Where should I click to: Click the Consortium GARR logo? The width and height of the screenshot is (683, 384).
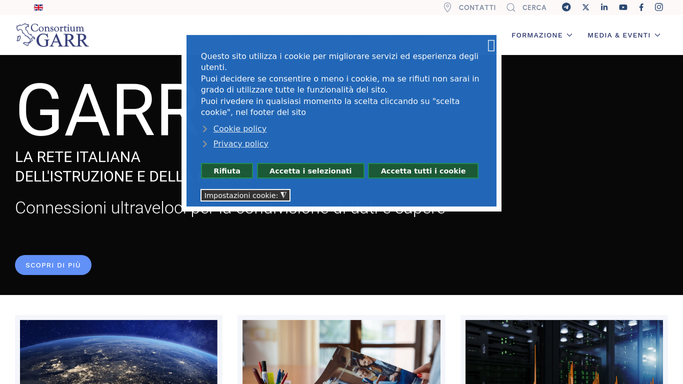pyautogui.click(x=52, y=35)
